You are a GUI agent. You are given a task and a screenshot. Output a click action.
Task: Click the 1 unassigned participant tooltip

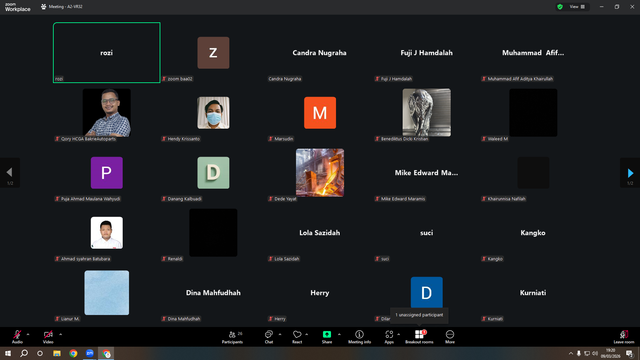coord(419,315)
